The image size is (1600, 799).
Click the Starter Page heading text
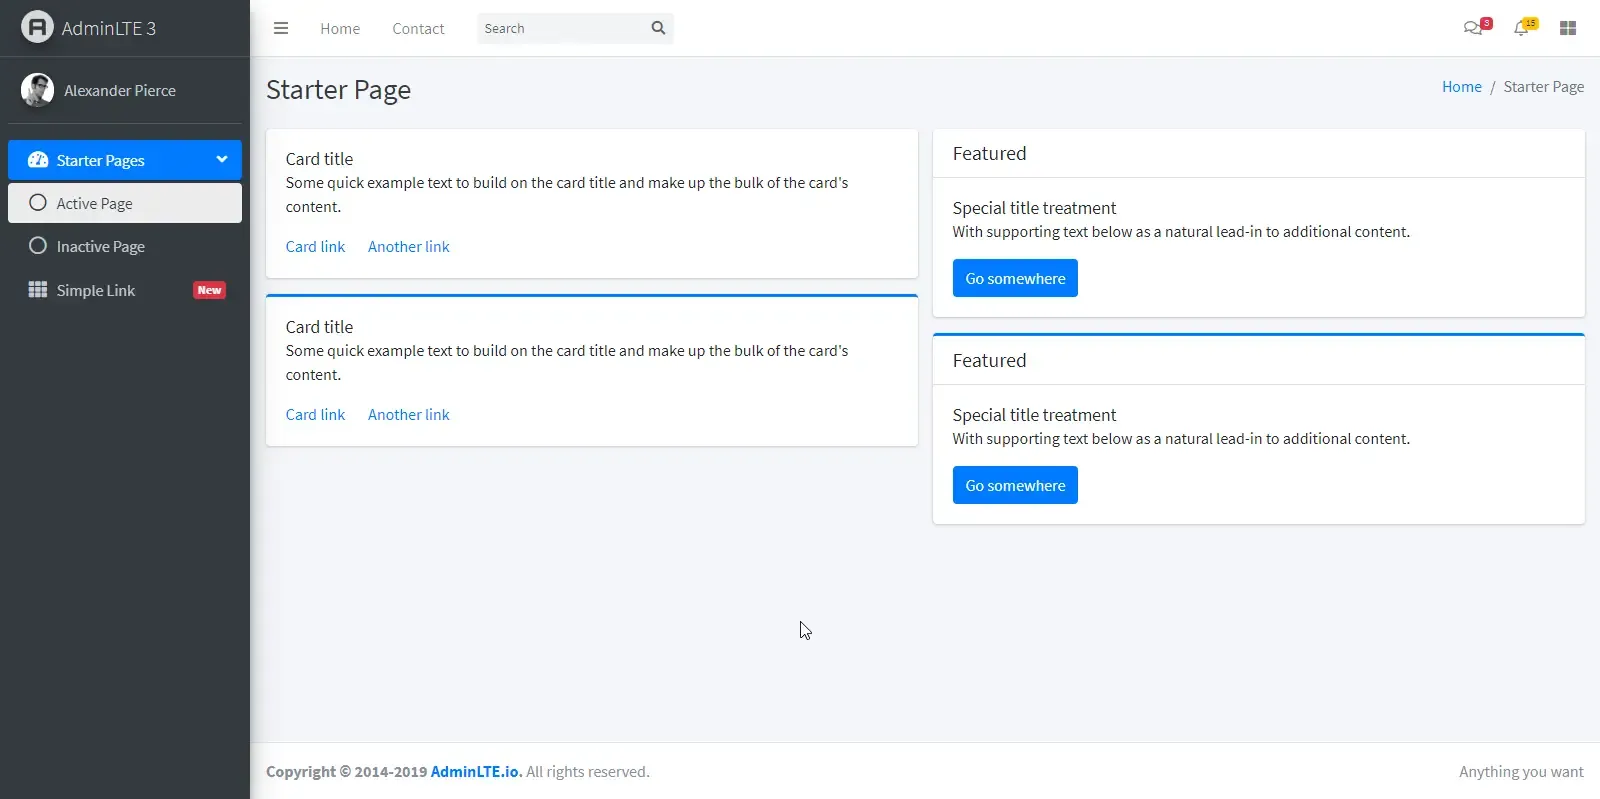[338, 90]
